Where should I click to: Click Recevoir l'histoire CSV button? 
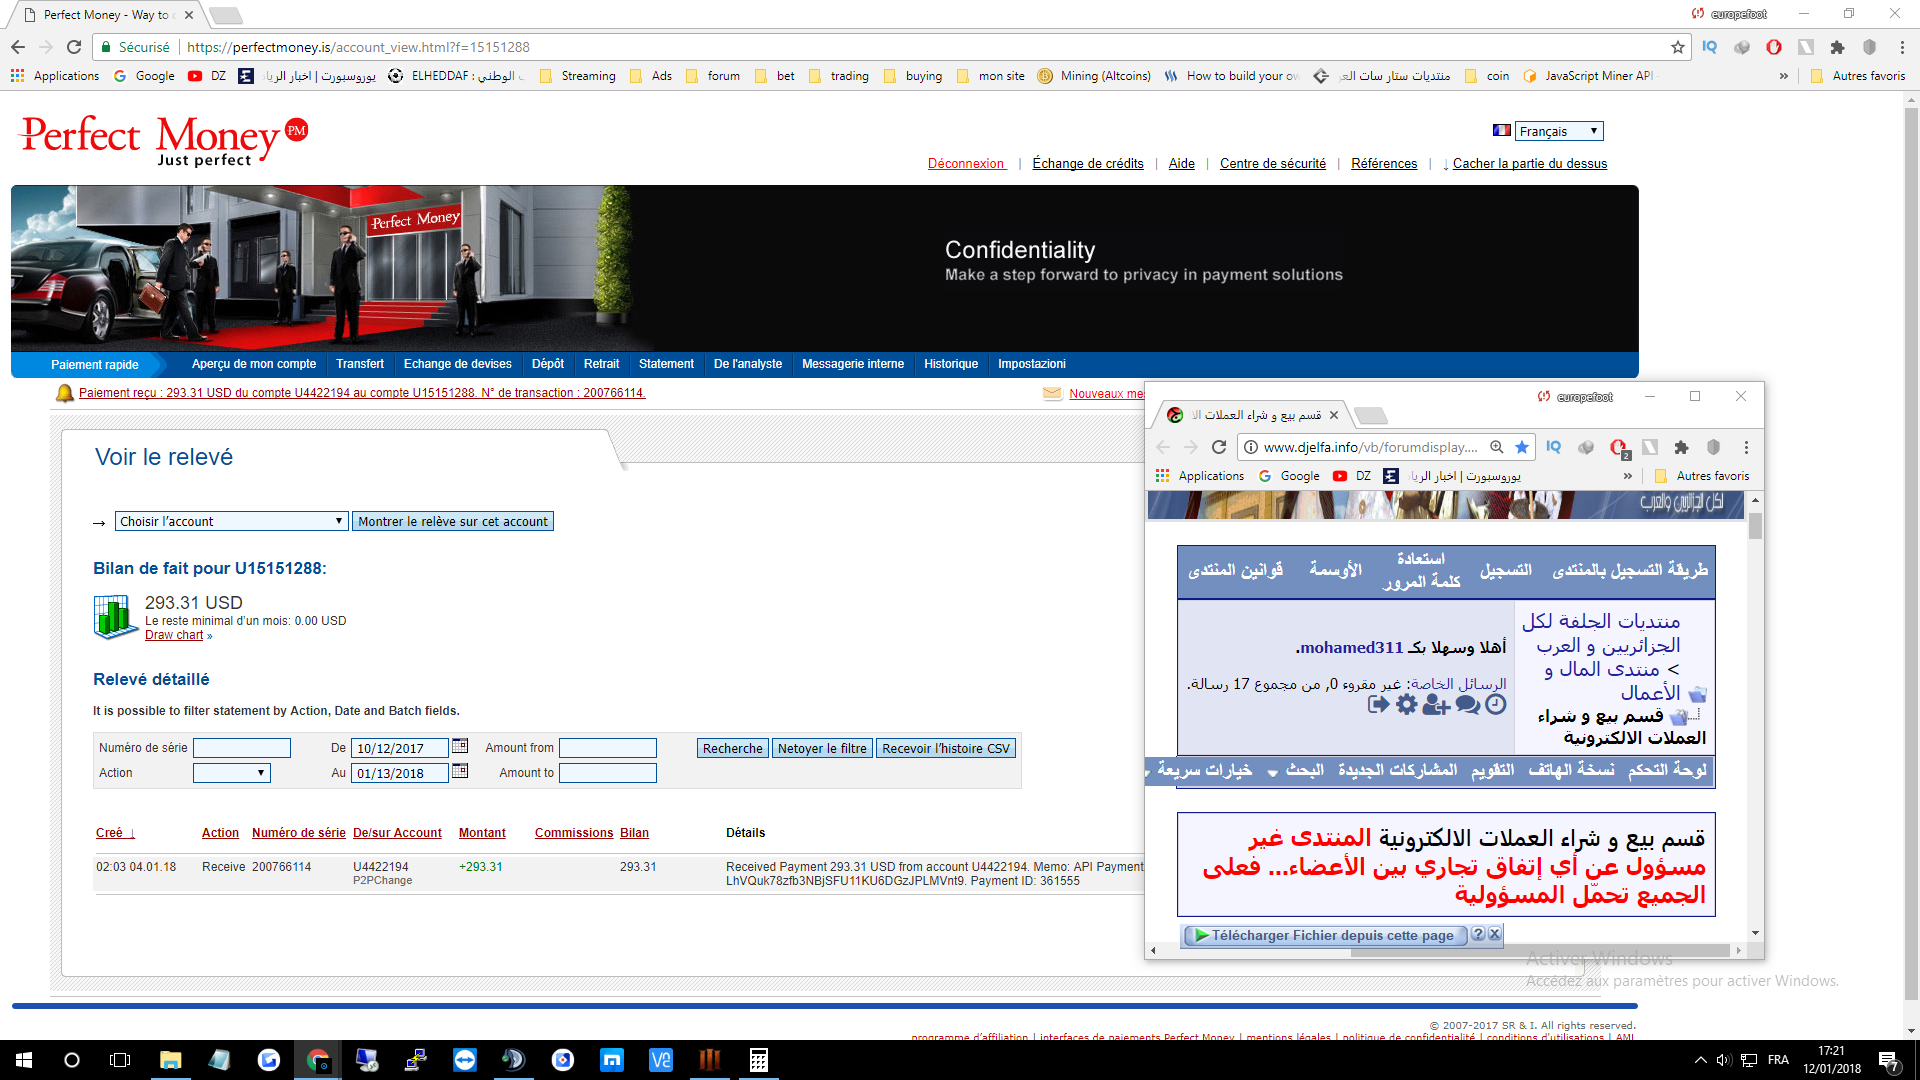pos(946,748)
